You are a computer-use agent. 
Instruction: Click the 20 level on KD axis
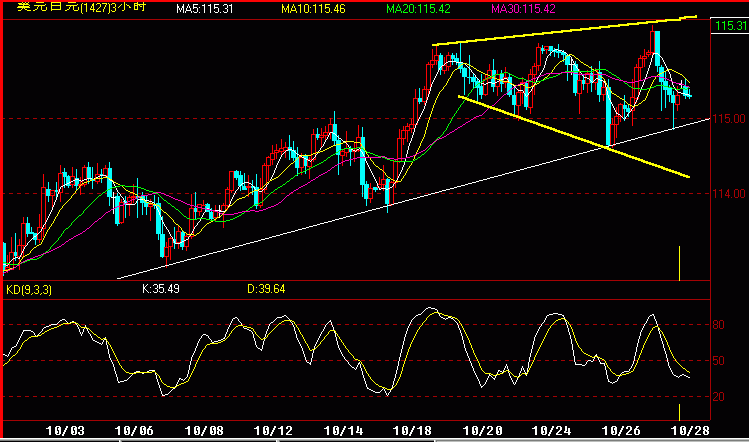718,397
